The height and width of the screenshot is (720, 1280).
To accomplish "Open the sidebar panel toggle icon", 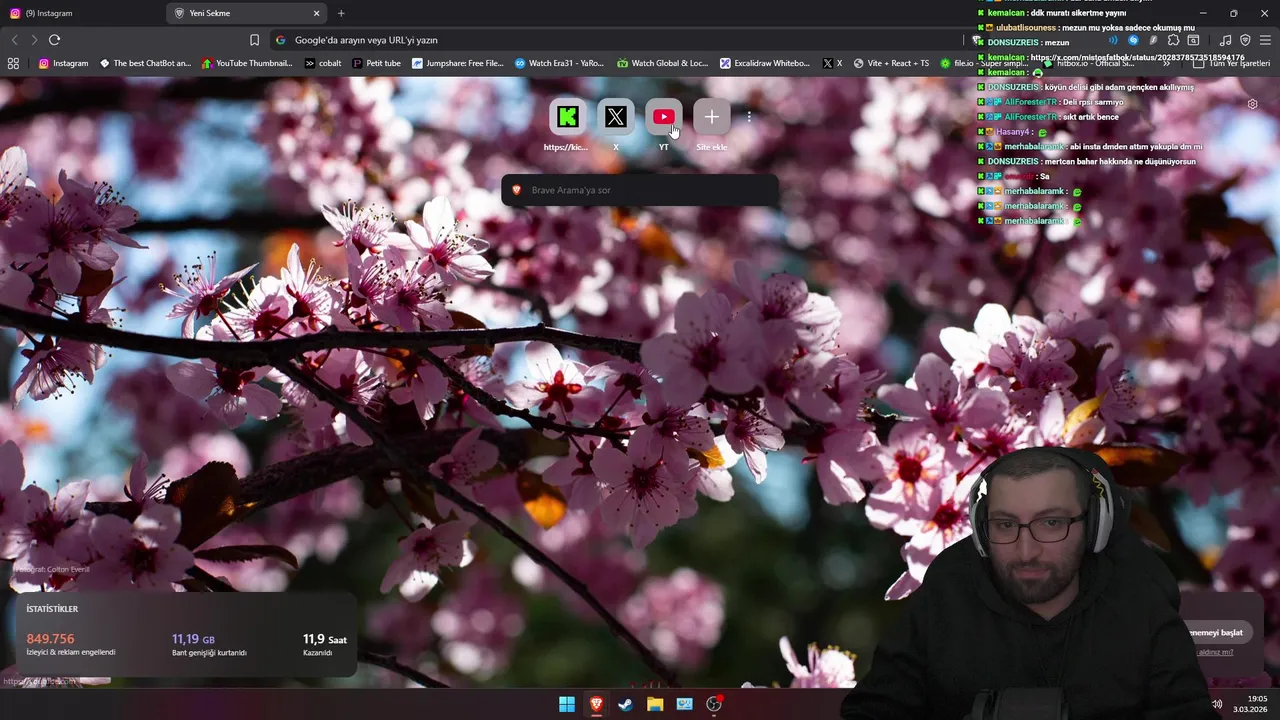I will (1193, 40).
